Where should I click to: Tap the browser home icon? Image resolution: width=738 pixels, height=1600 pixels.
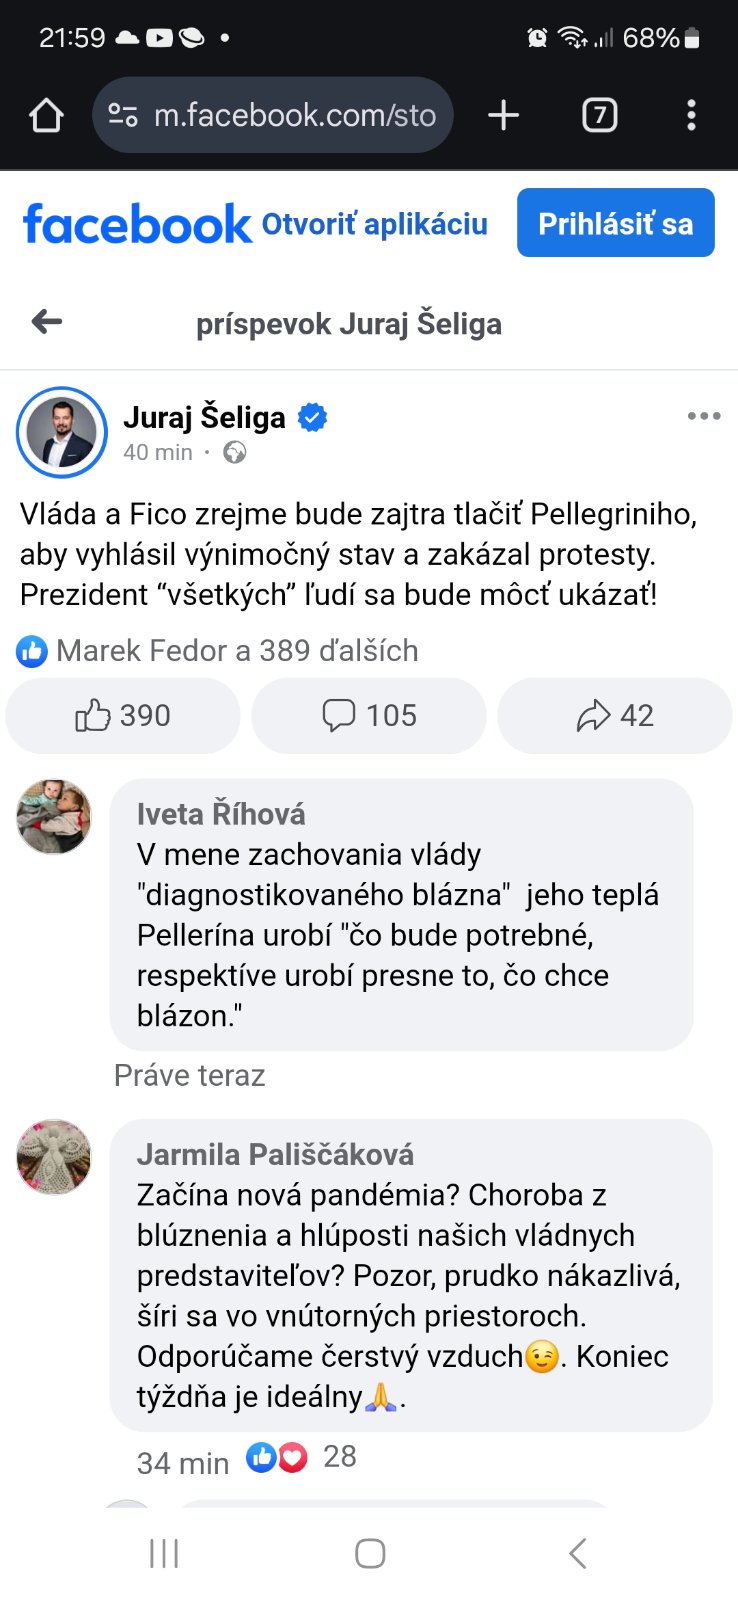click(x=46, y=116)
